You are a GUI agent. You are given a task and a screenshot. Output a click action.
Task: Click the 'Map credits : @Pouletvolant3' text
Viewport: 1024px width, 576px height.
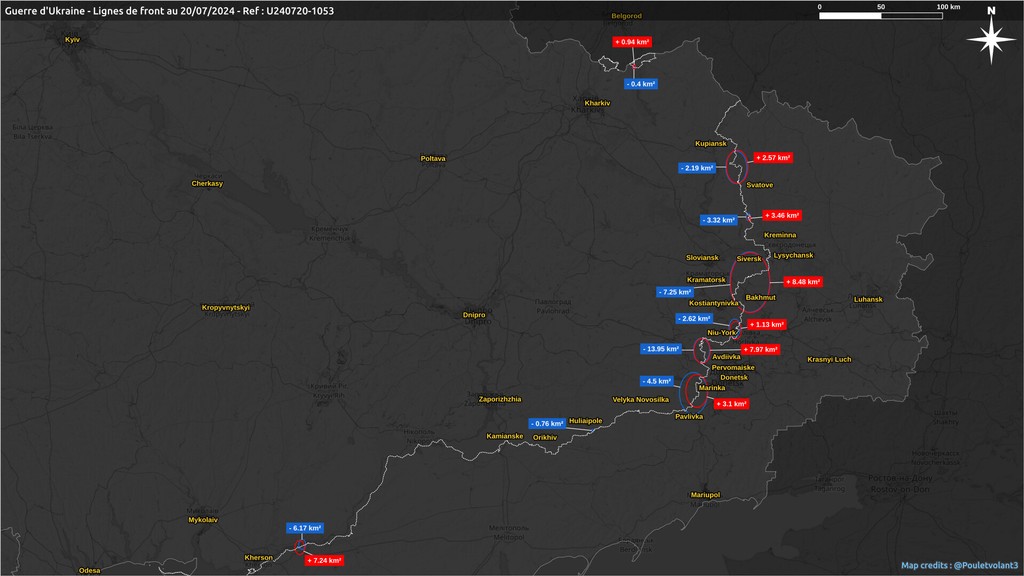[959, 566]
